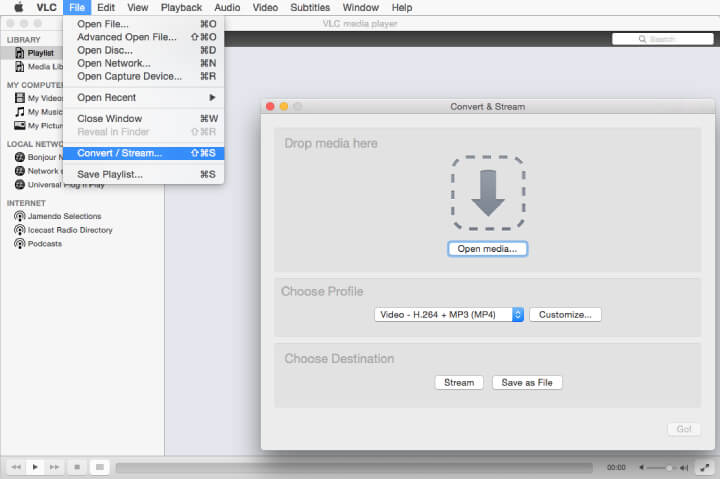Click Convert / Stream... menu entry
Screen dimensions: 720x479
tap(143, 153)
